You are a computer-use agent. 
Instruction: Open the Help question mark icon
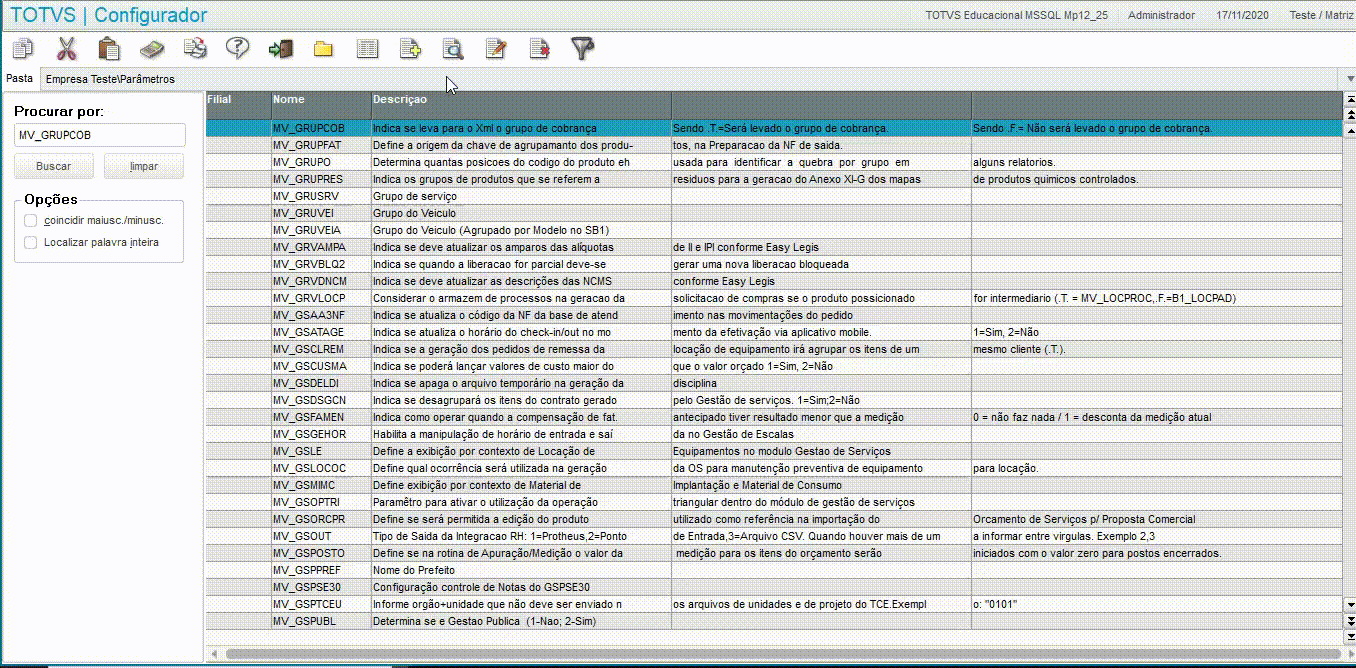(x=237, y=47)
